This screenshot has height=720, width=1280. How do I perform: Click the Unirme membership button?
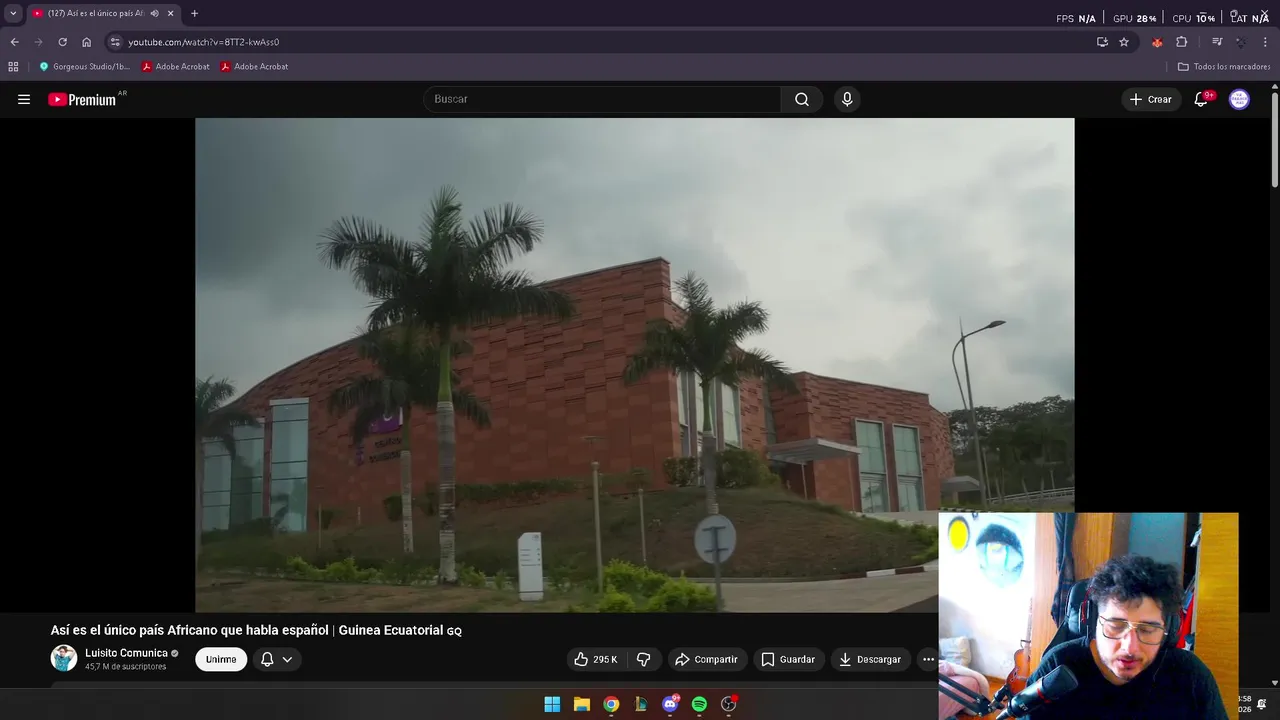(x=221, y=659)
